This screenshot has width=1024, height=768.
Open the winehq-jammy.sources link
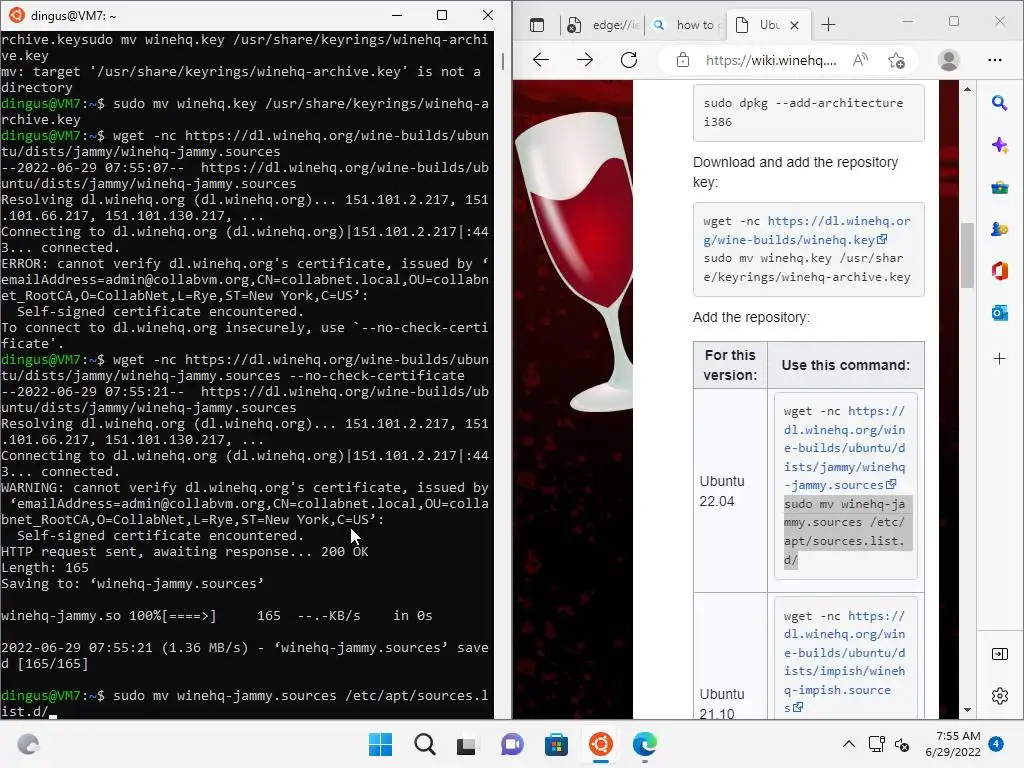coord(844,448)
